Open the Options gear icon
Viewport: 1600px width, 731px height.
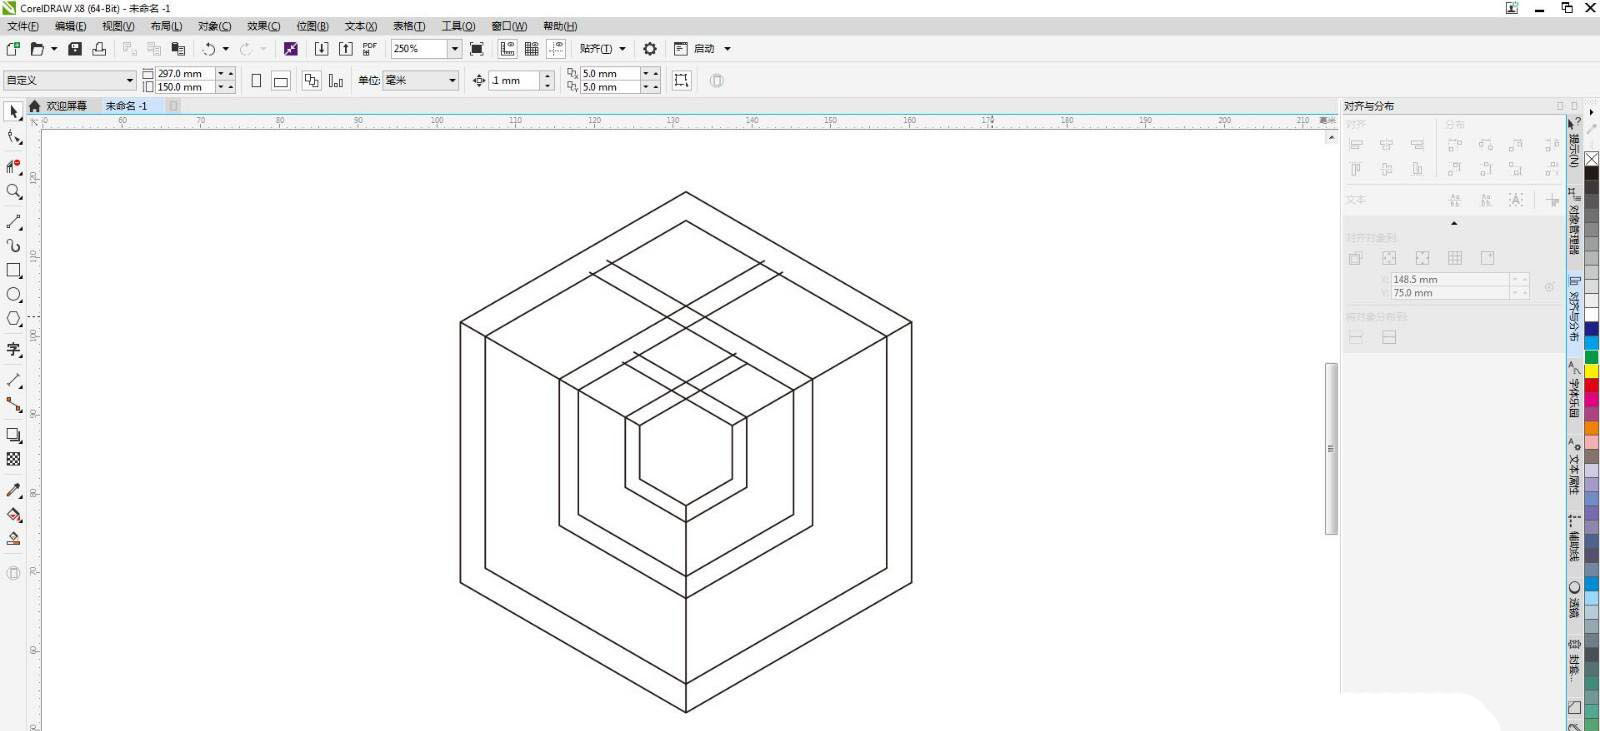click(x=650, y=49)
